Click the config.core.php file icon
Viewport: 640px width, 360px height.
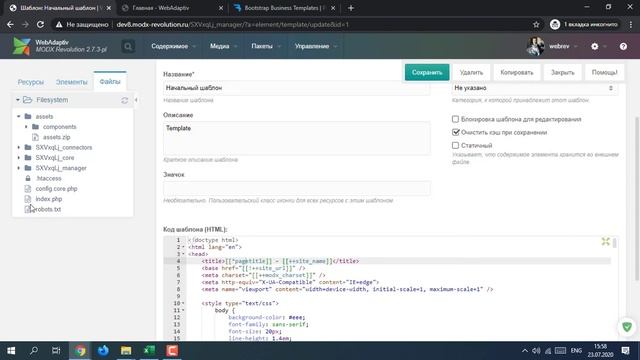click(x=28, y=189)
